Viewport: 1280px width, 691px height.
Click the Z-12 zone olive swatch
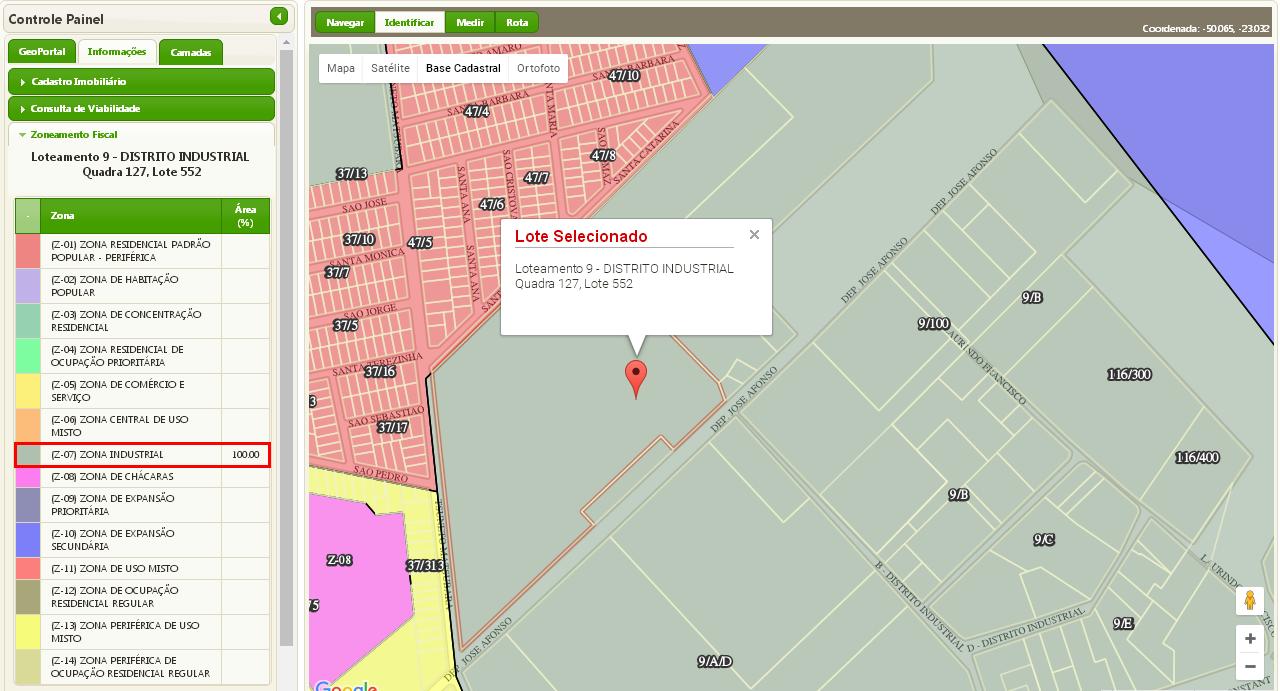point(28,597)
